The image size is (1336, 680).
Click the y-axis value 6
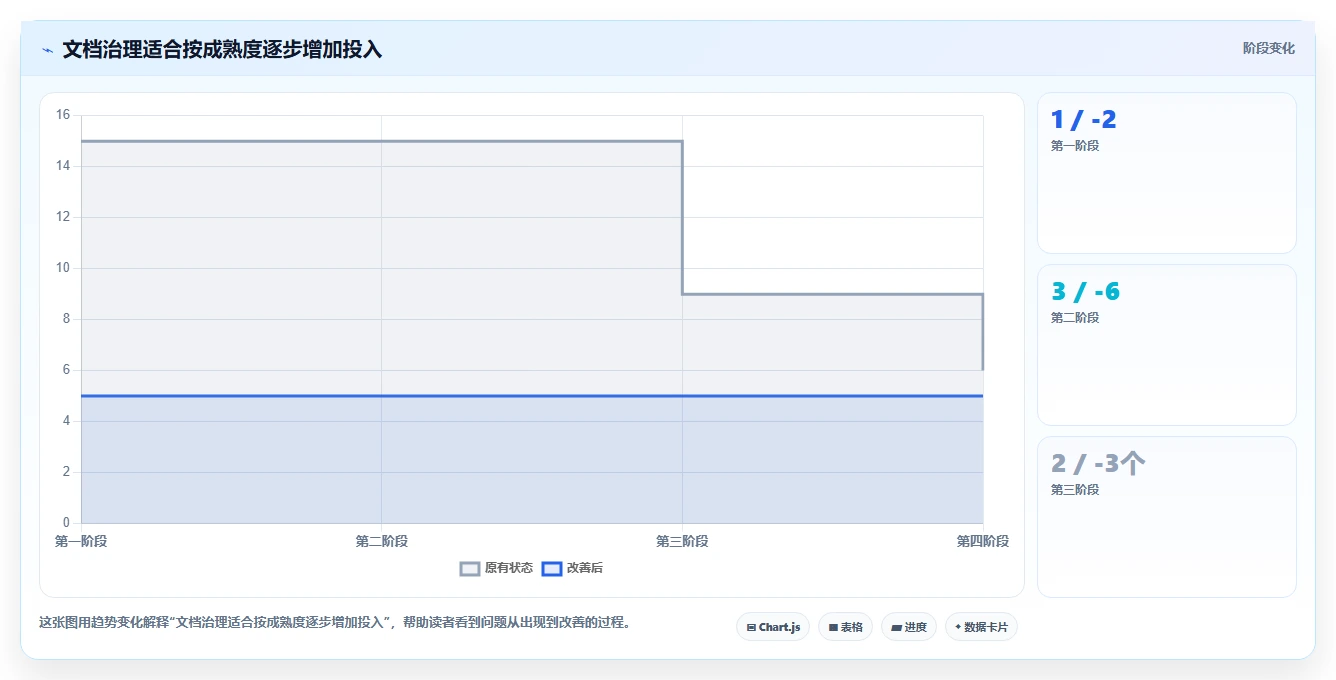[x=66, y=370]
